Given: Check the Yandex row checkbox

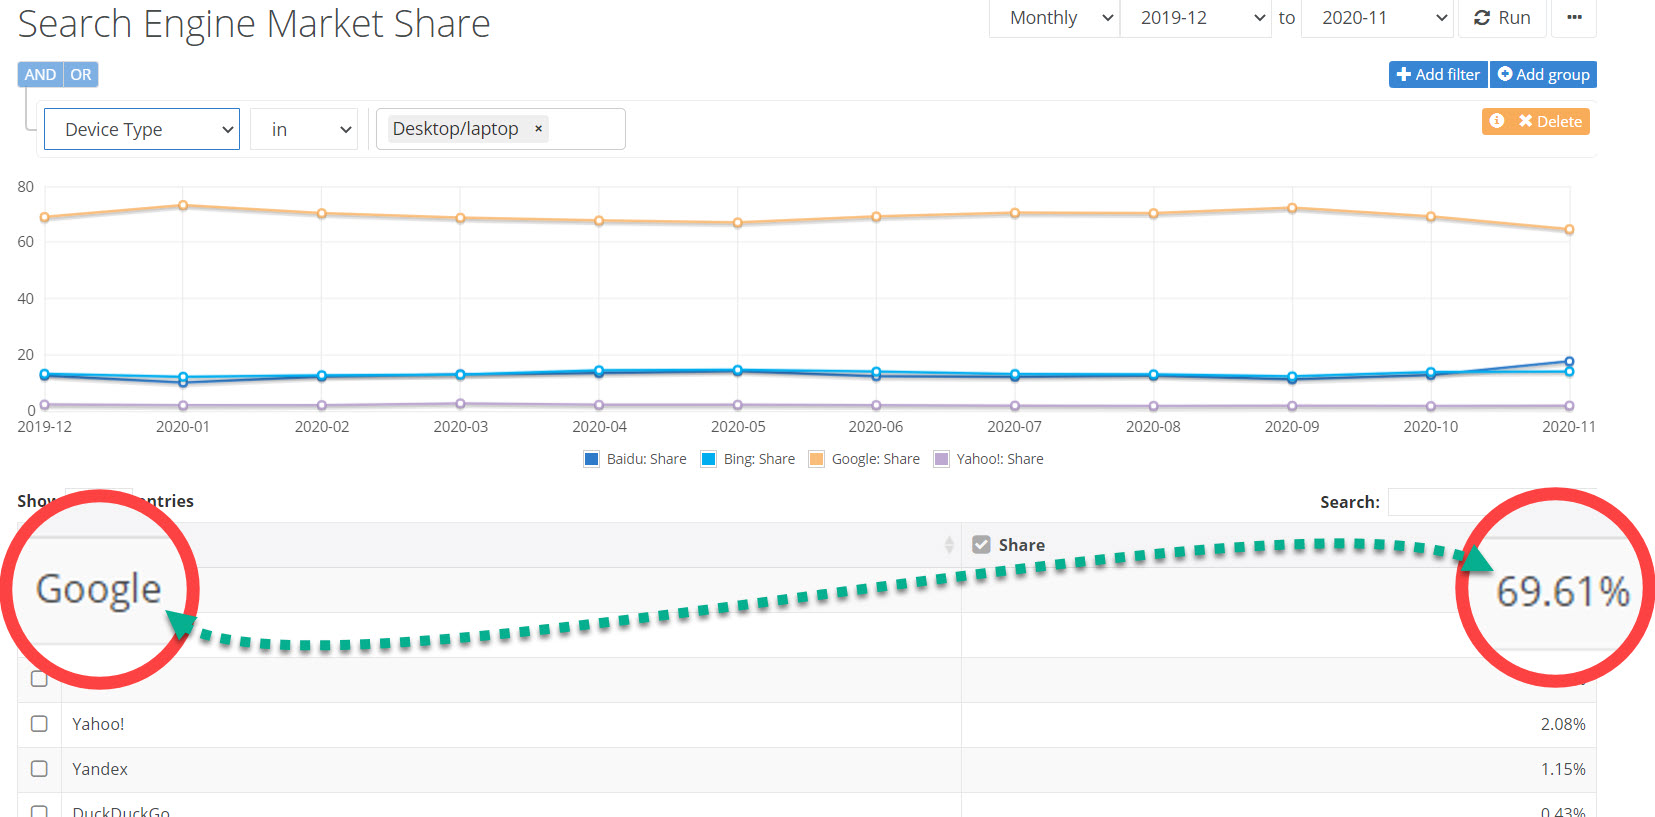Looking at the screenshot, I should click(39, 769).
